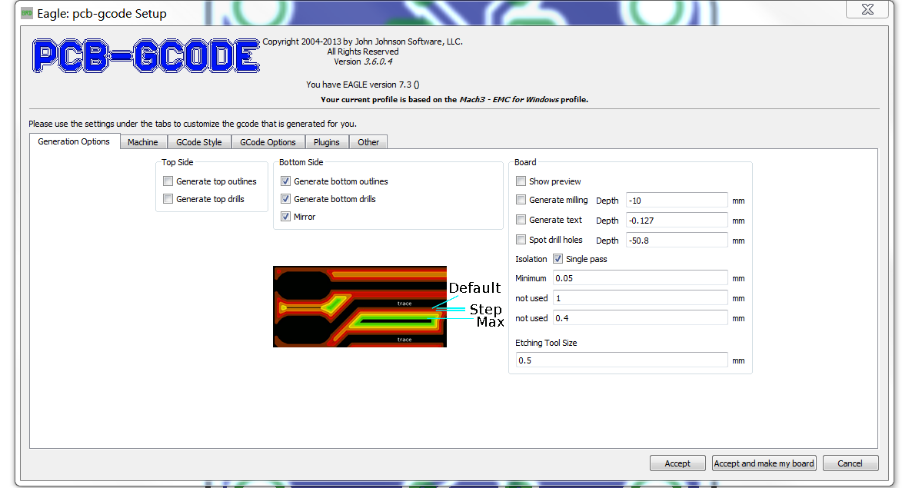Click text Depth field showing -0.127

tap(676, 220)
